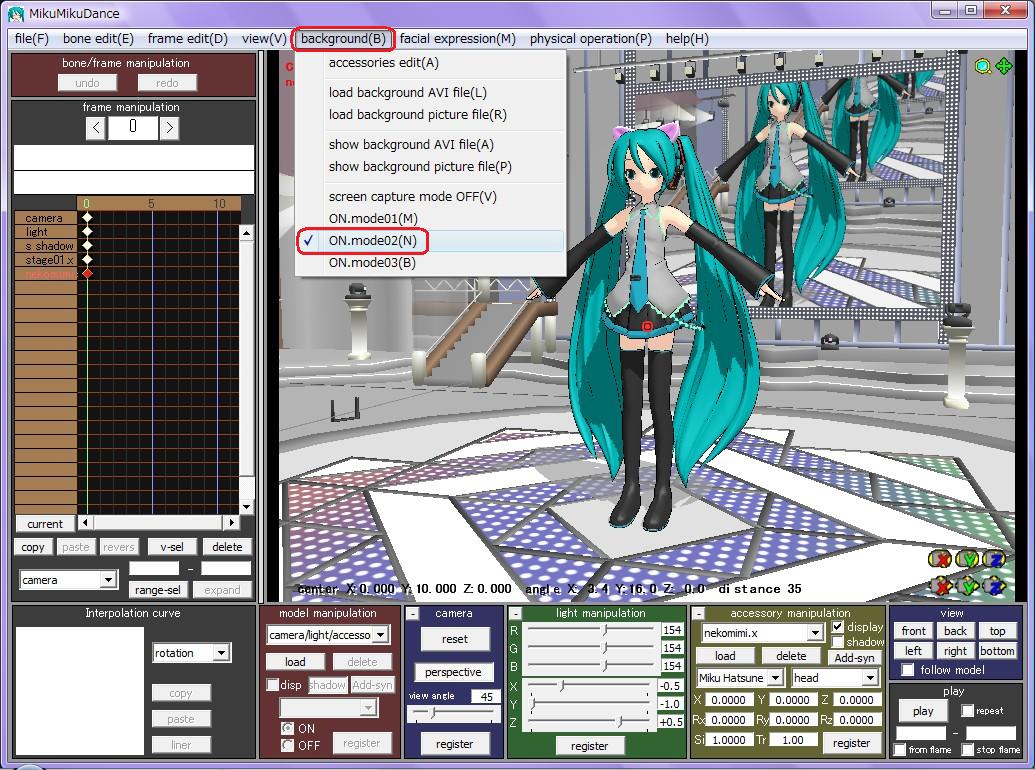Click the light B color slider
Image resolution: width=1035 pixels, height=770 pixels.
591,666
